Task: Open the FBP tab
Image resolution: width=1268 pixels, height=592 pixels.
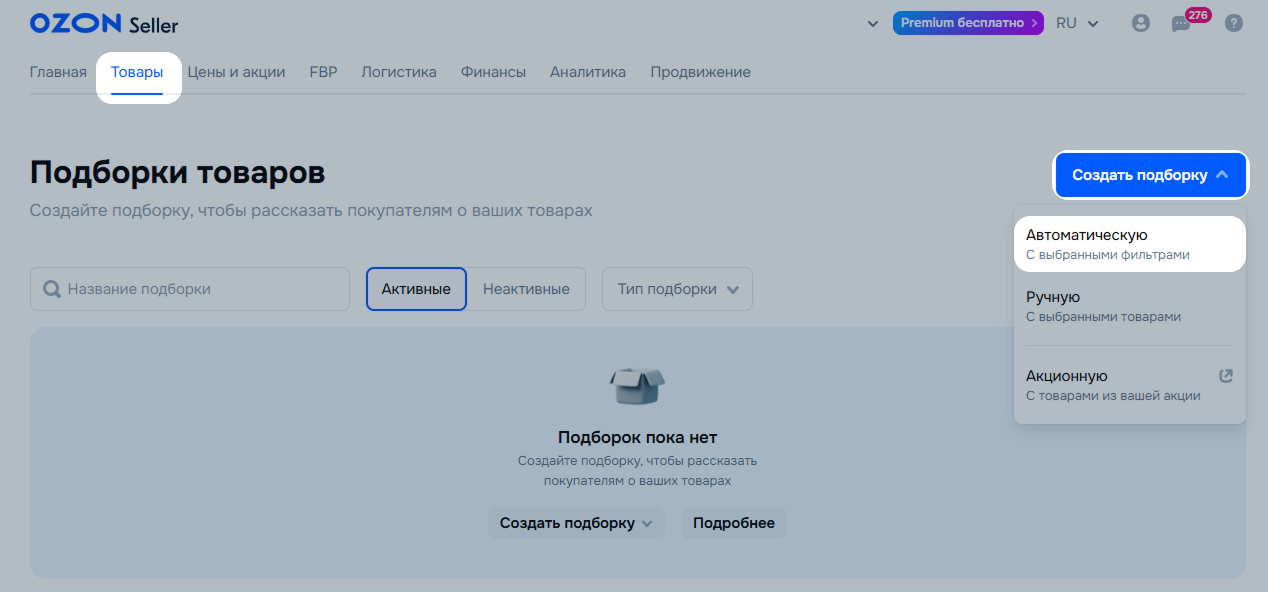Action: (323, 72)
